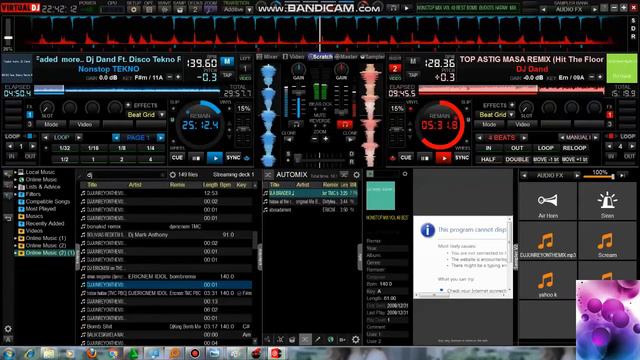Sort file list by Artist column
The height and width of the screenshot is (360, 640).
coord(135,185)
